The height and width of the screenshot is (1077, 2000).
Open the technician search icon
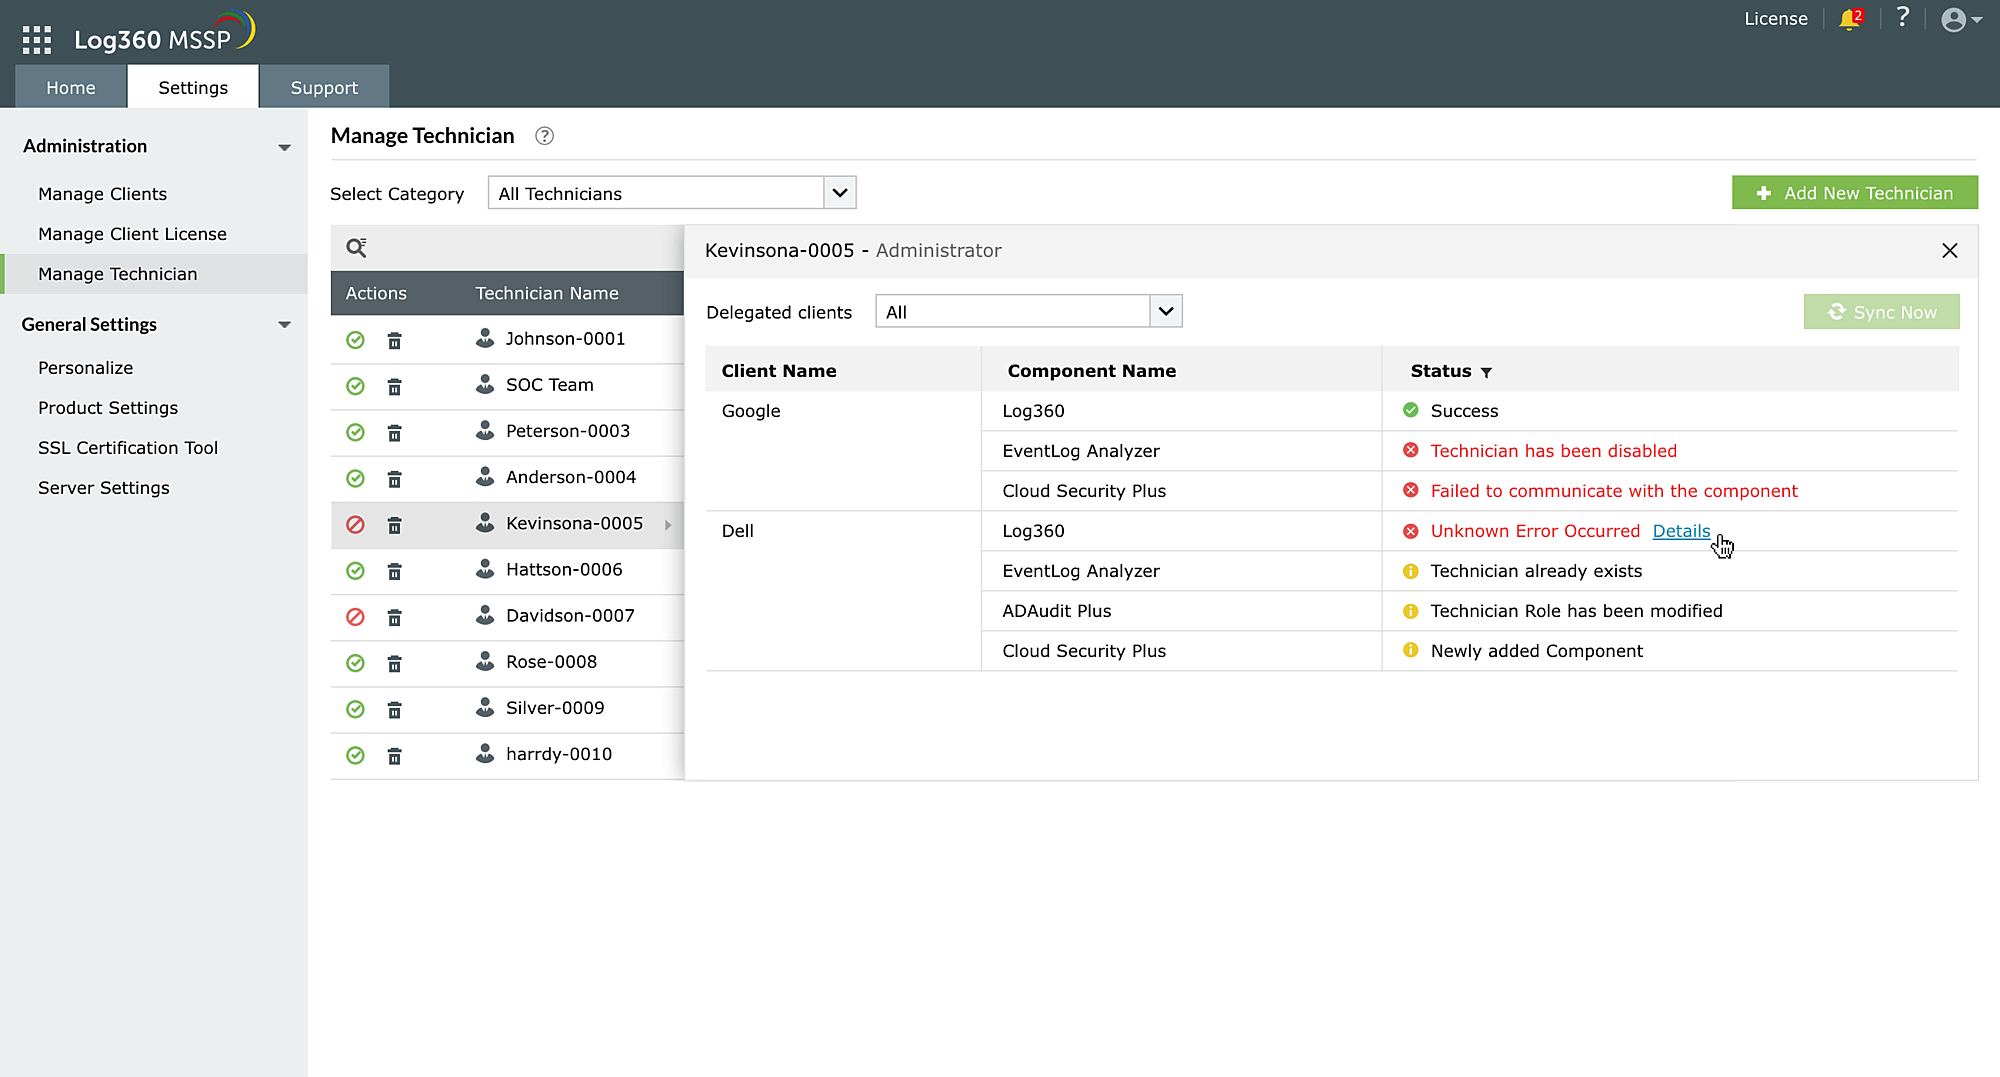(x=356, y=247)
